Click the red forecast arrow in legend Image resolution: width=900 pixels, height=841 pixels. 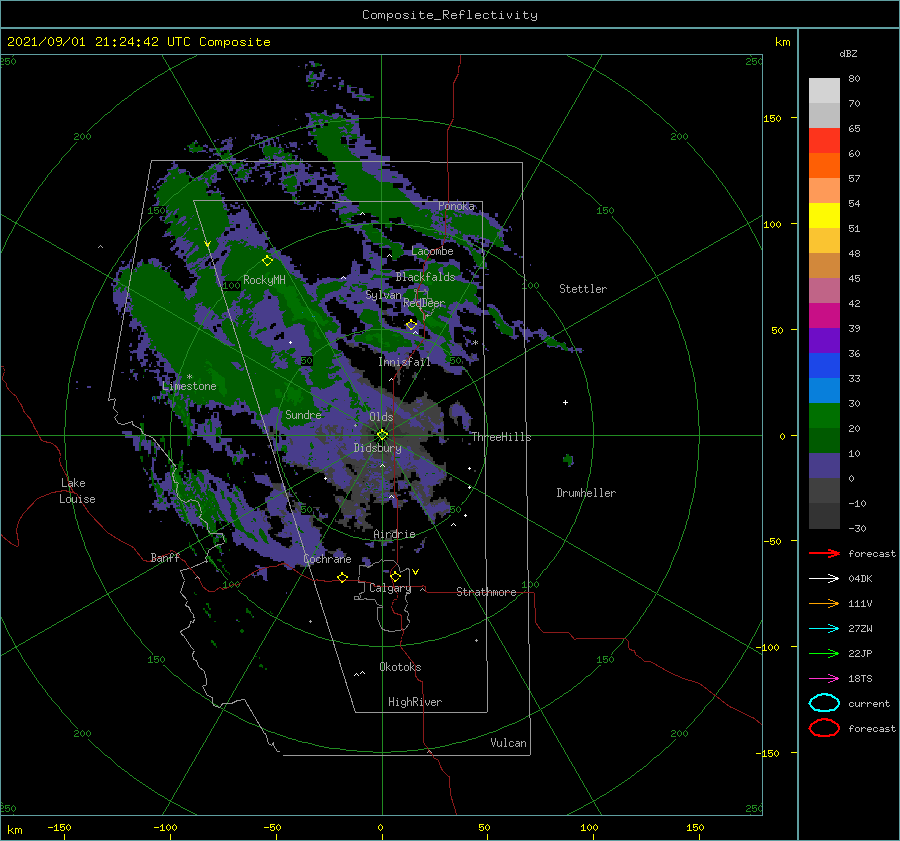pyautogui.click(x=824, y=553)
